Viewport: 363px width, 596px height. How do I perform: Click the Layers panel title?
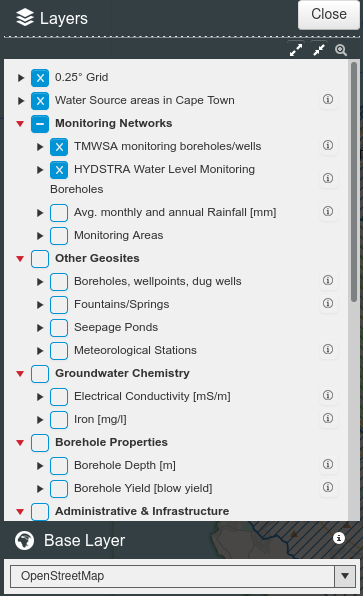tap(63, 18)
